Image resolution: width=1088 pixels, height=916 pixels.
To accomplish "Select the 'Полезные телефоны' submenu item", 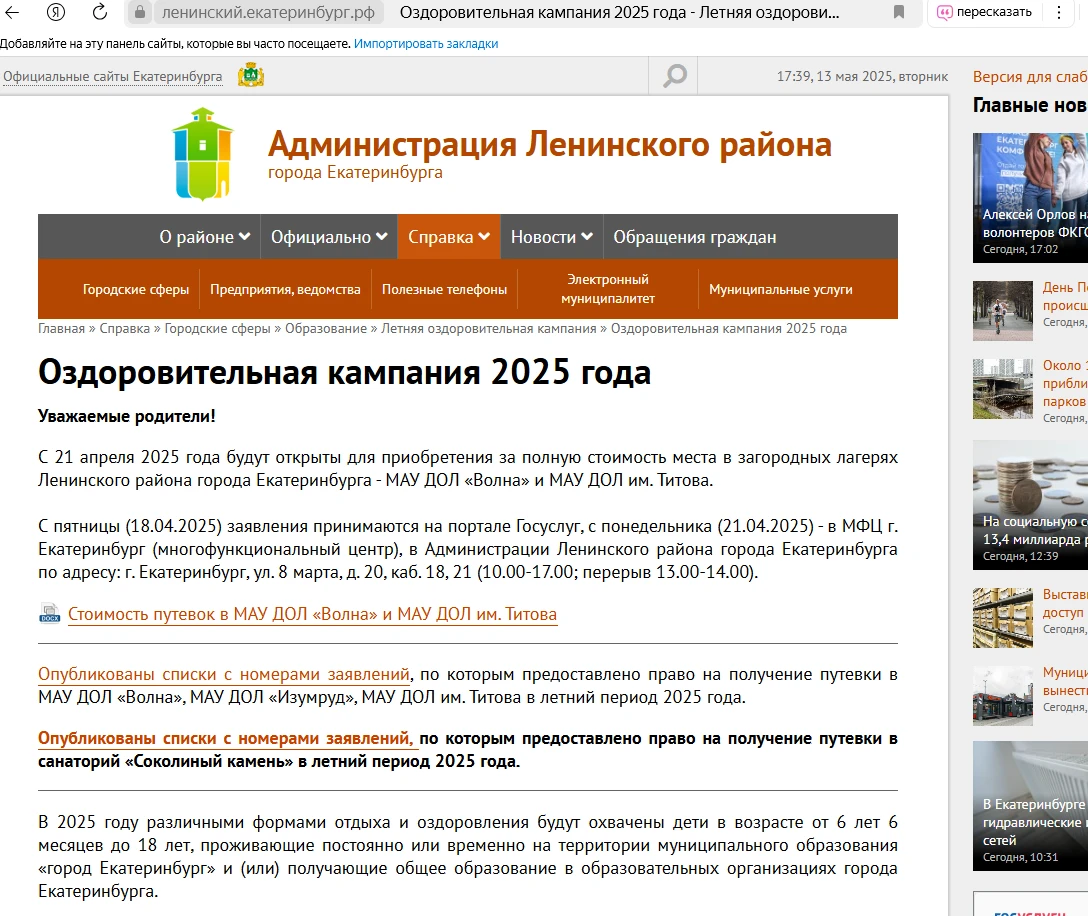I will click(x=444, y=289).
